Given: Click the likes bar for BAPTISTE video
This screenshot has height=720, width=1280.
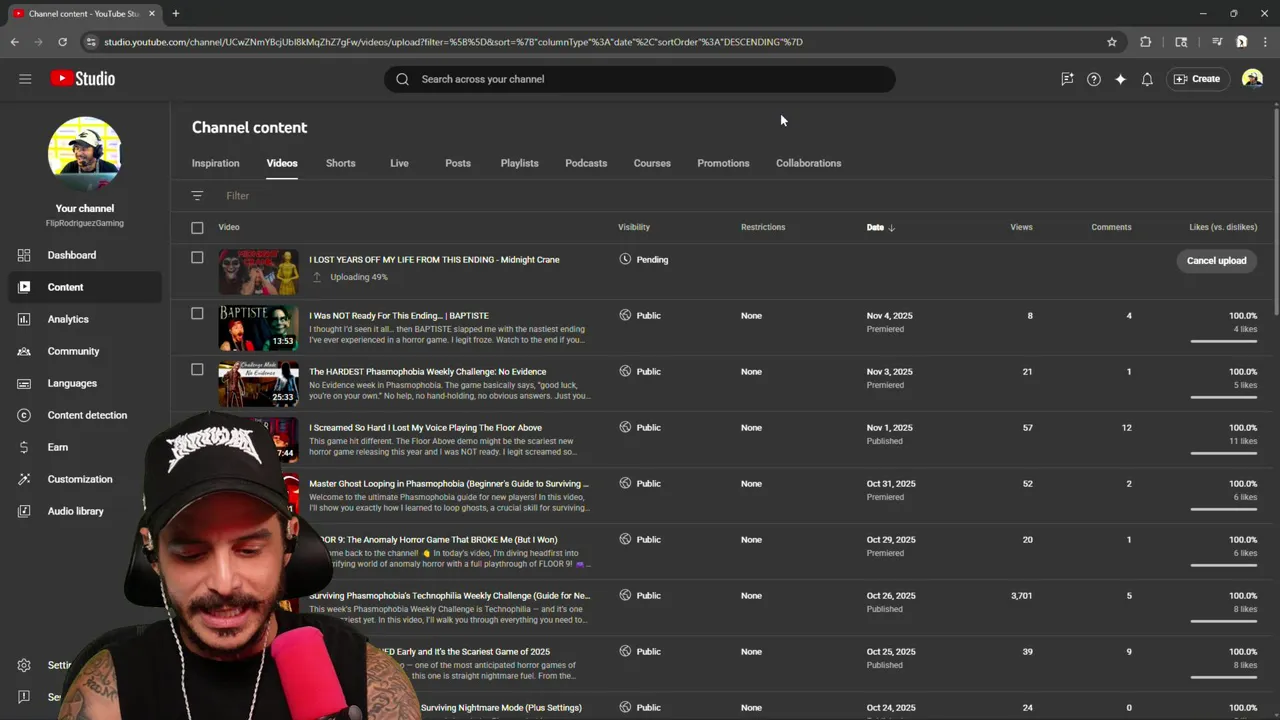Looking at the screenshot, I should 1223,341.
